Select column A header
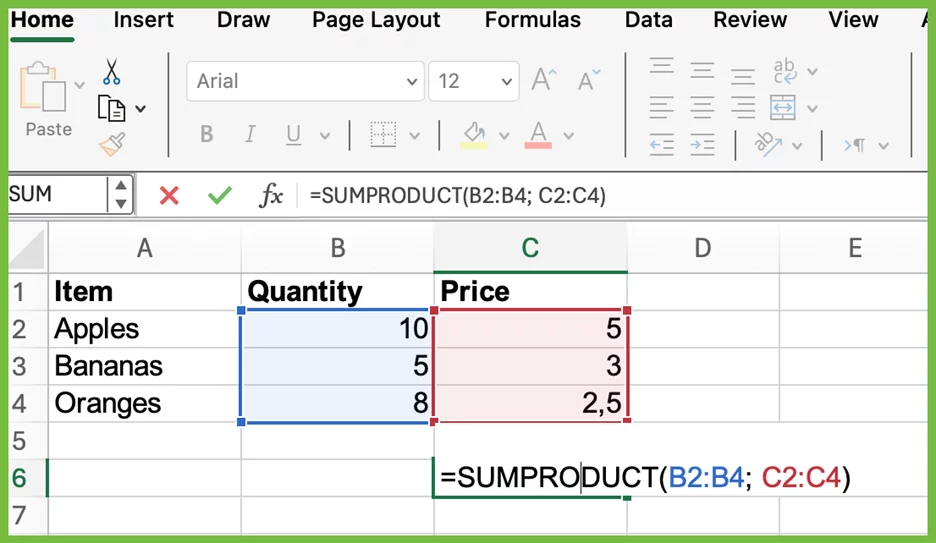 (x=144, y=248)
